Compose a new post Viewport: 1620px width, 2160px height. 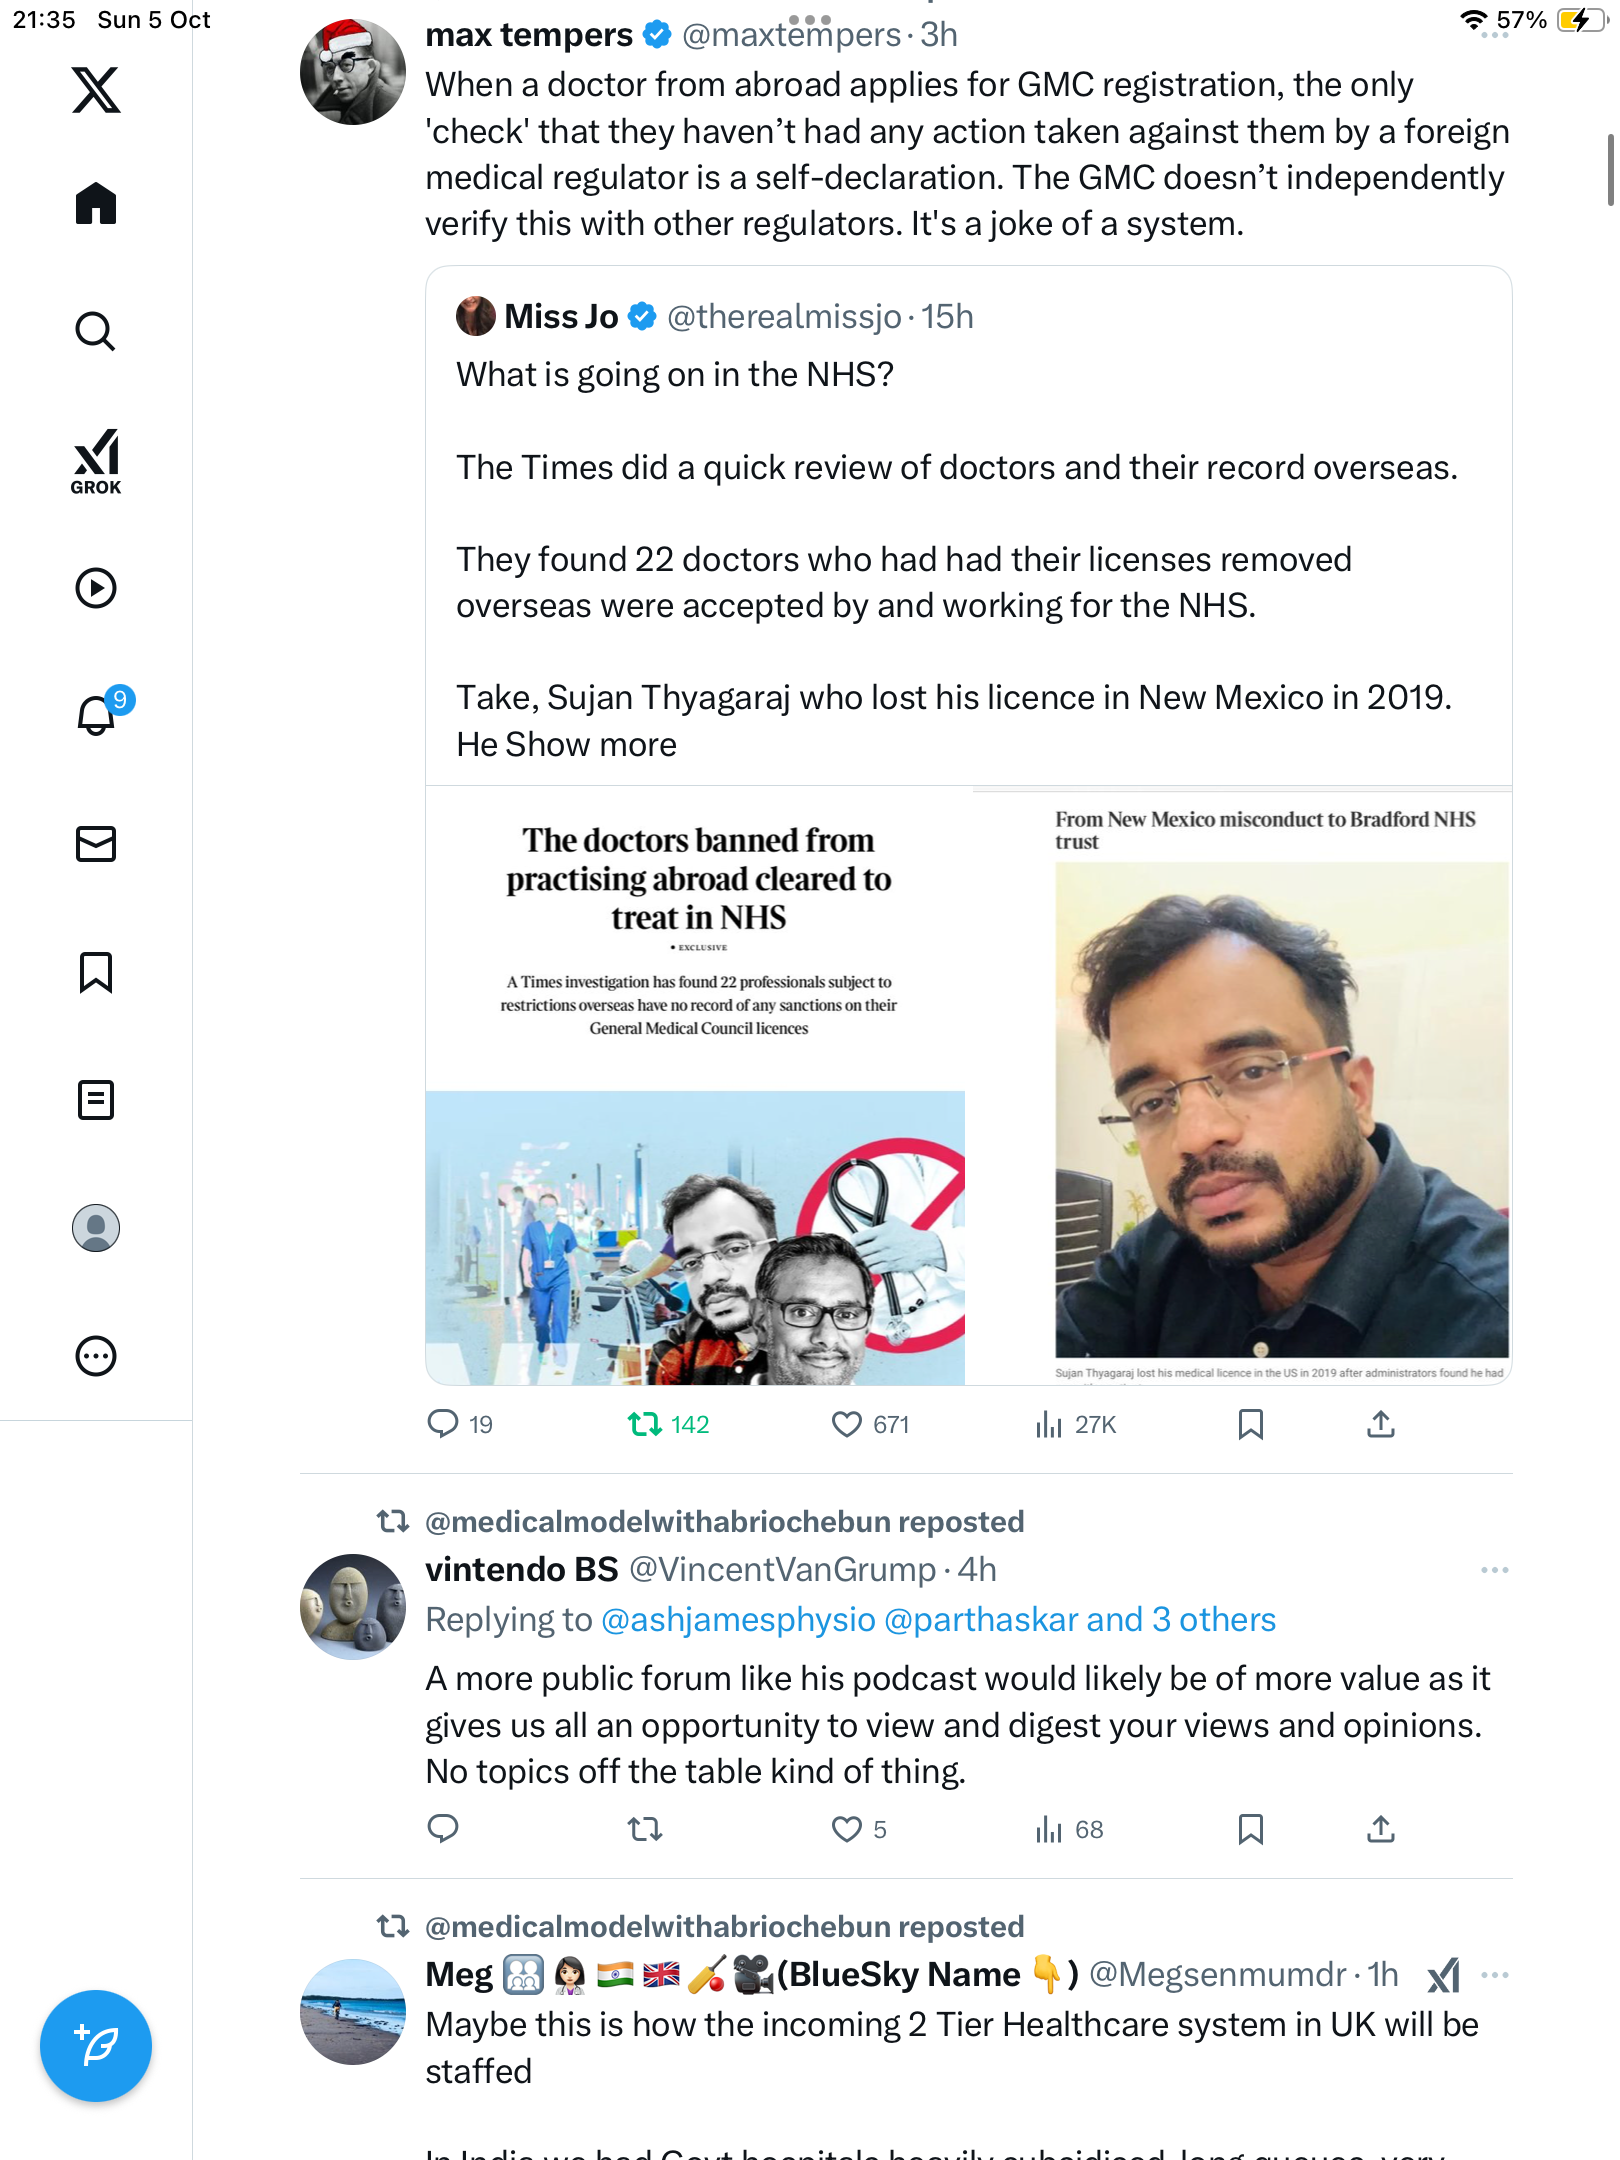click(96, 2046)
